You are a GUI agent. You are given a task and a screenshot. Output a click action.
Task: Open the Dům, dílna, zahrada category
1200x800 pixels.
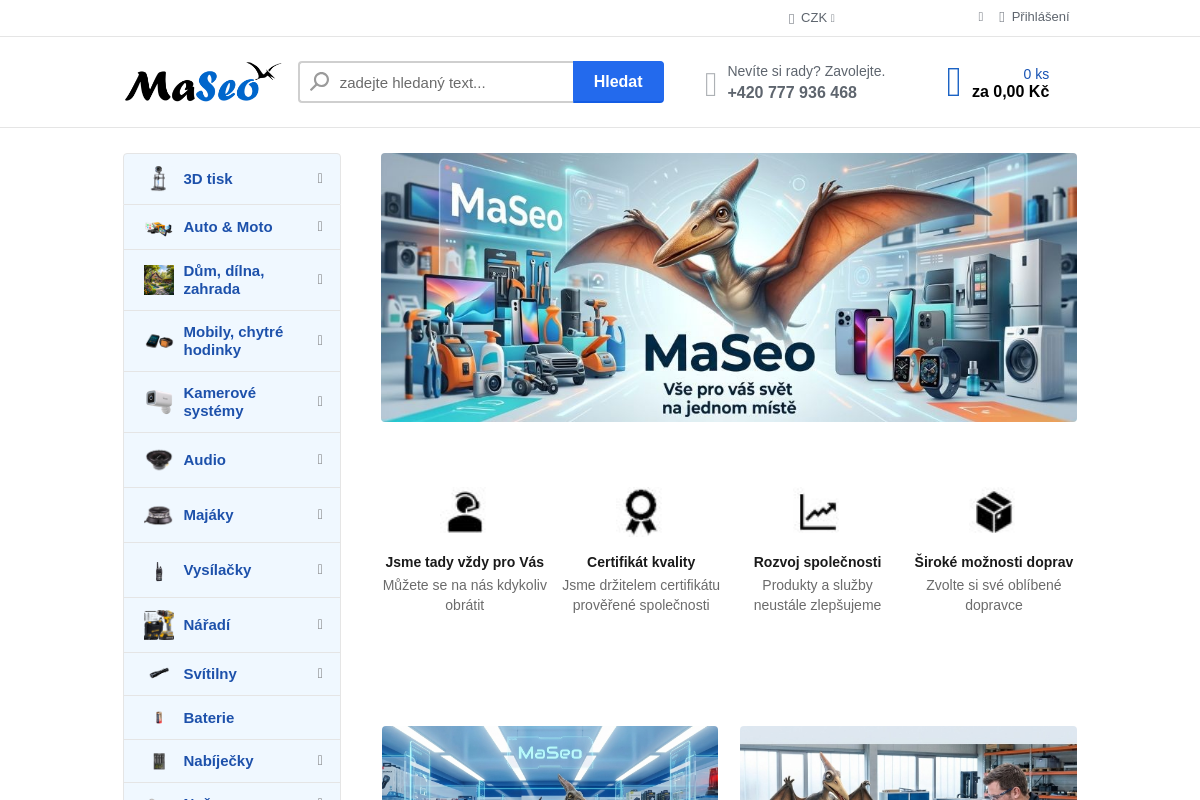(x=232, y=280)
